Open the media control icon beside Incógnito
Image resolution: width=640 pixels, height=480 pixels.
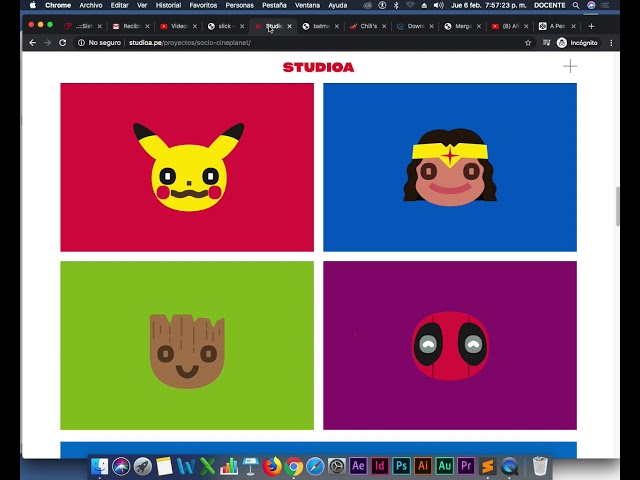click(x=546, y=42)
